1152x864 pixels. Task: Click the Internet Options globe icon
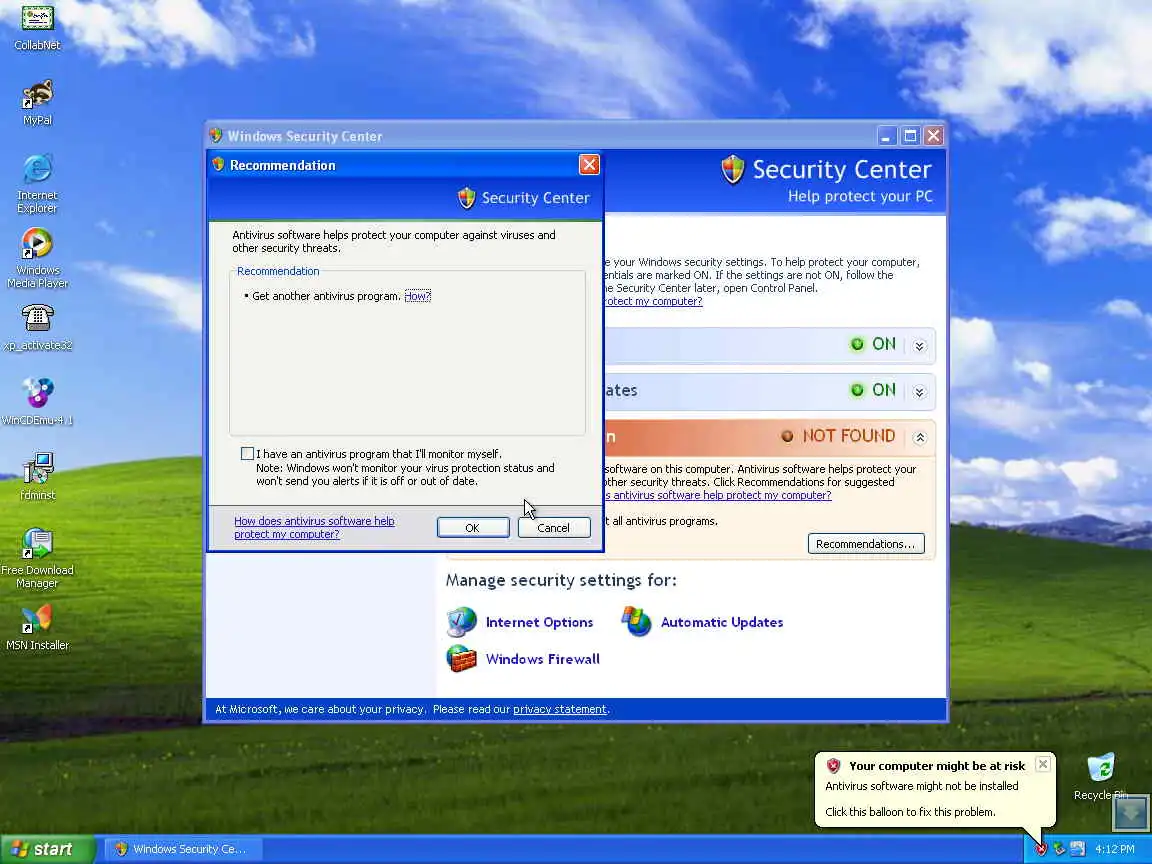461,622
